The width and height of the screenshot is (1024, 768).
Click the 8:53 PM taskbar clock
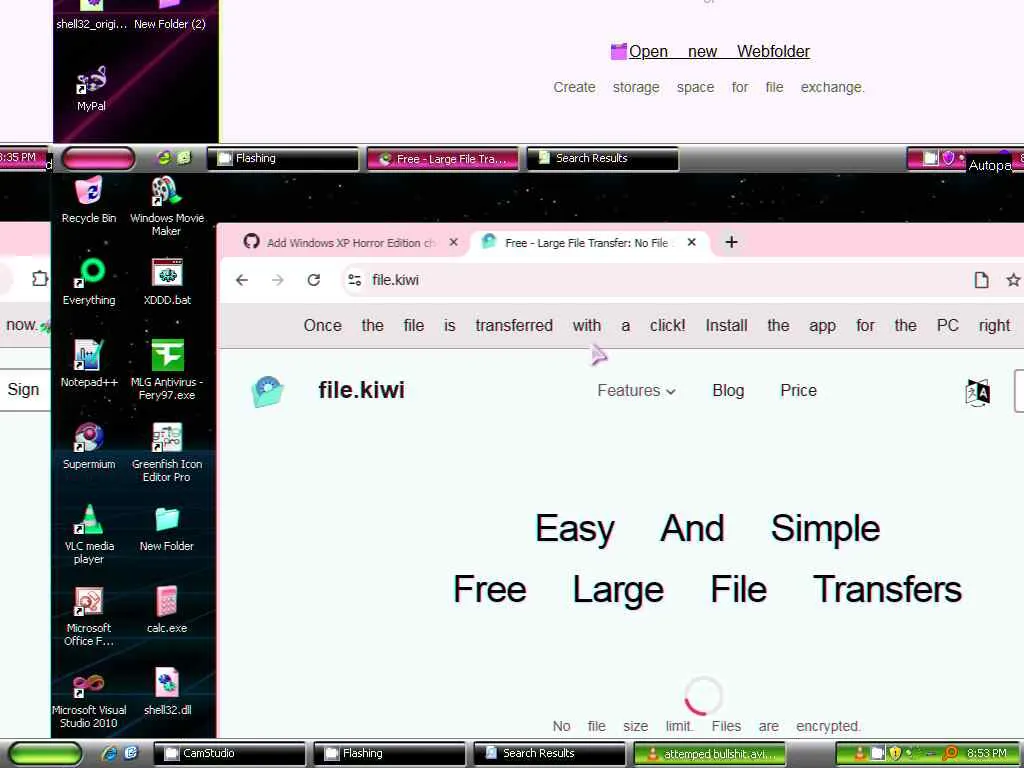pyautogui.click(x=987, y=753)
